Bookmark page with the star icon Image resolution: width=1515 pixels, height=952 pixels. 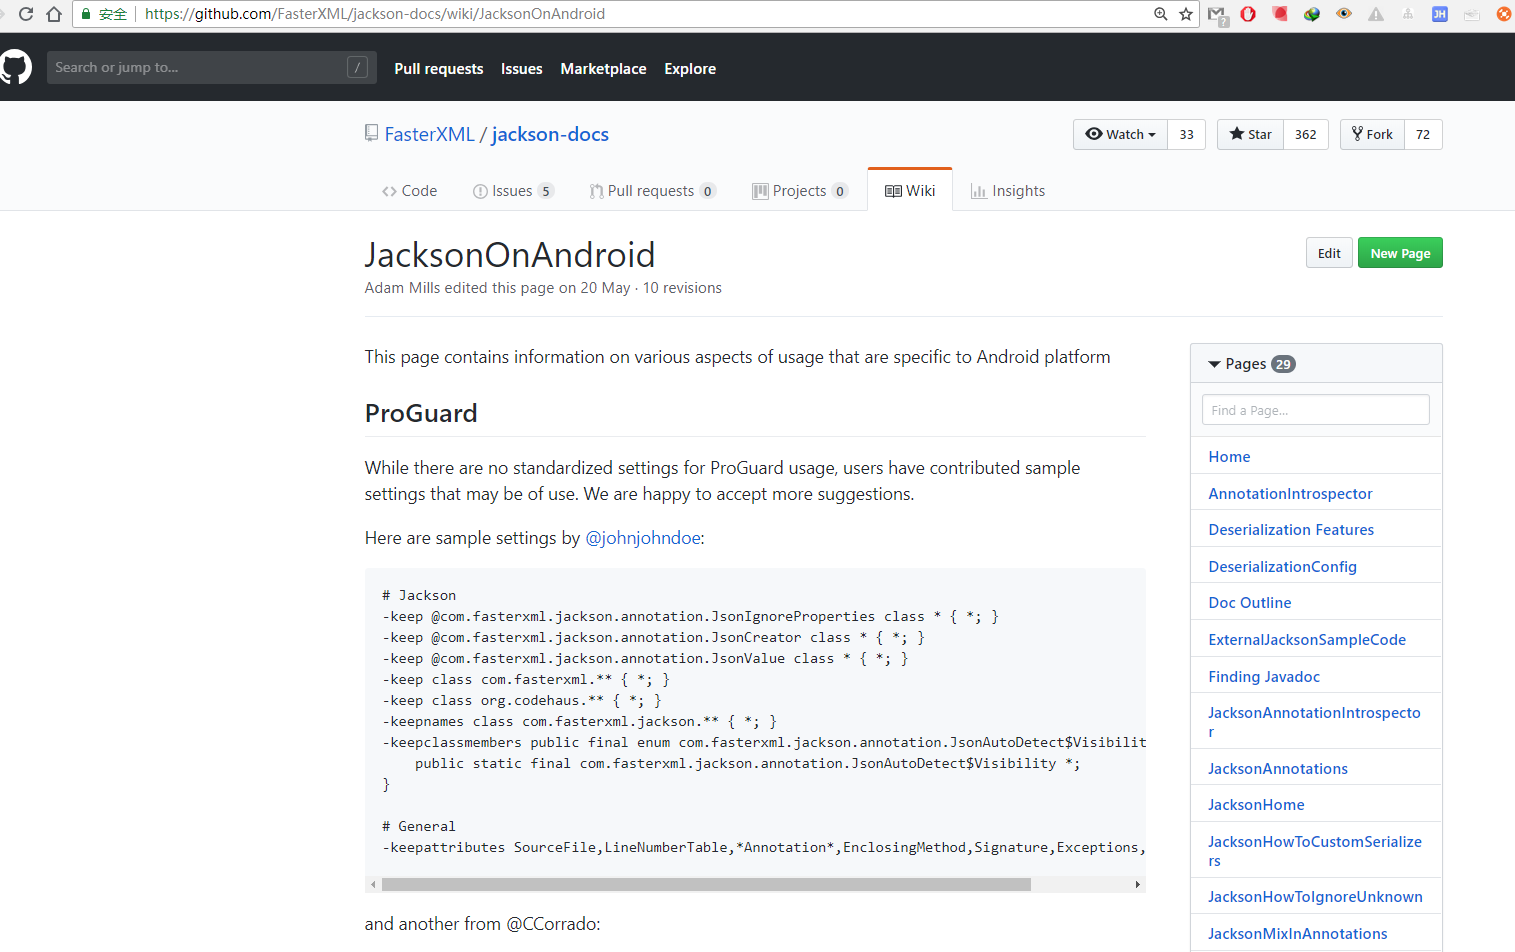tap(1186, 14)
